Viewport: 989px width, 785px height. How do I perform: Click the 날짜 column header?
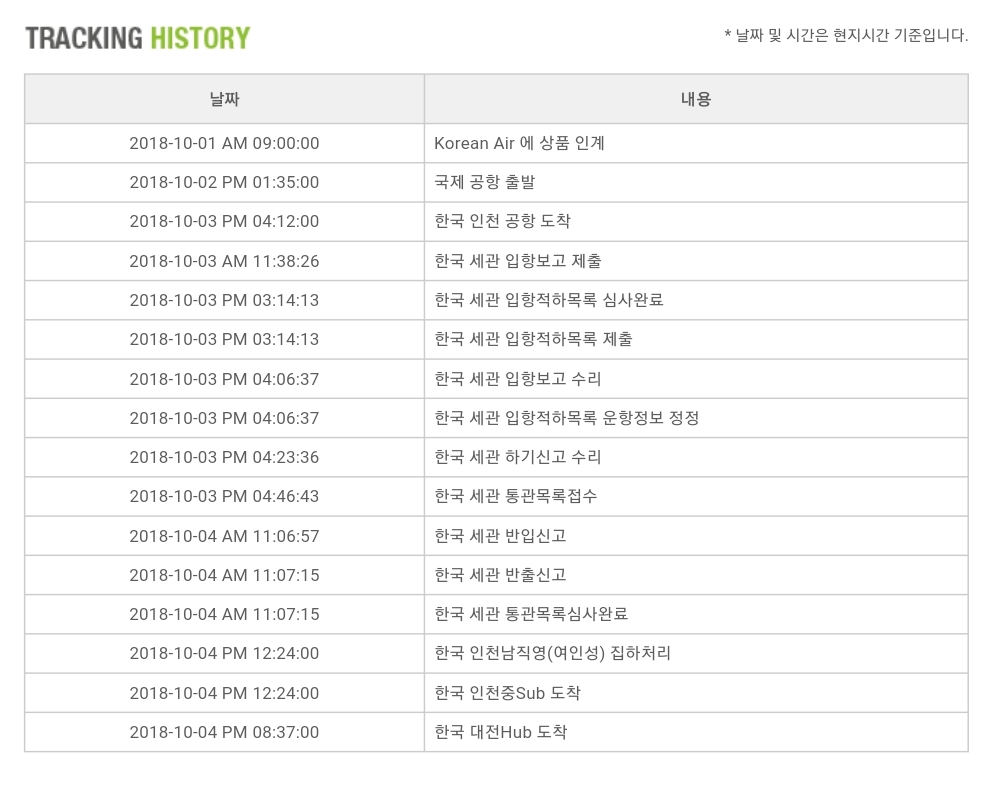(224, 99)
